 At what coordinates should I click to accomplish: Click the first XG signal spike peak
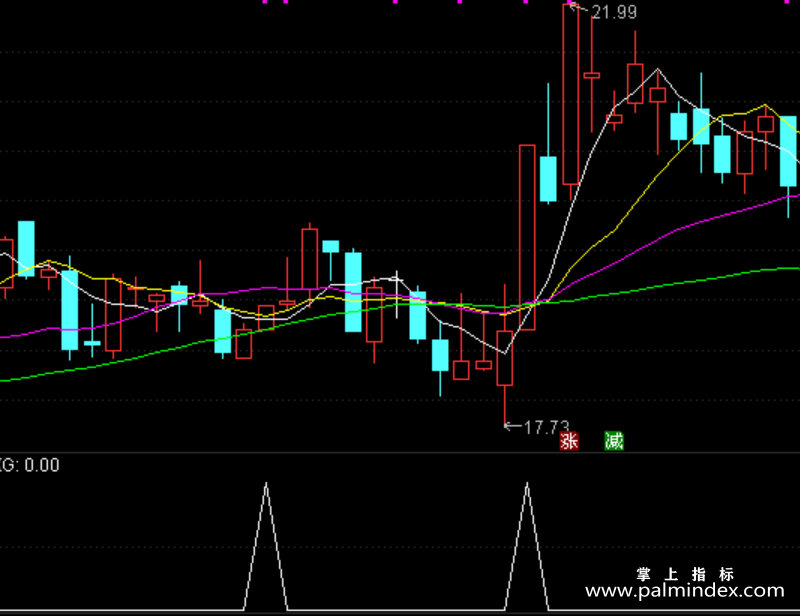(x=266, y=483)
